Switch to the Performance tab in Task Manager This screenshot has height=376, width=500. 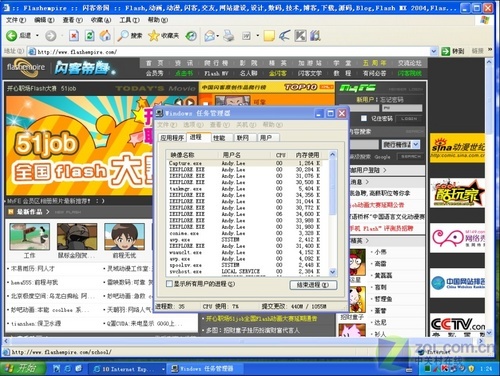click(x=219, y=138)
